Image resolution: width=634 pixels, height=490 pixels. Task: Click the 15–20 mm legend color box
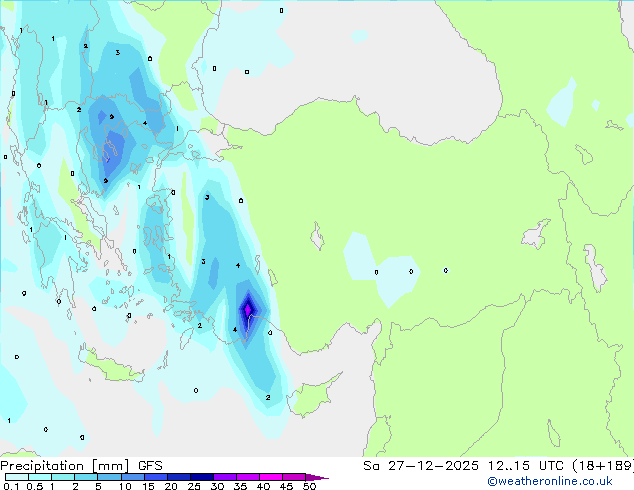coord(155,477)
